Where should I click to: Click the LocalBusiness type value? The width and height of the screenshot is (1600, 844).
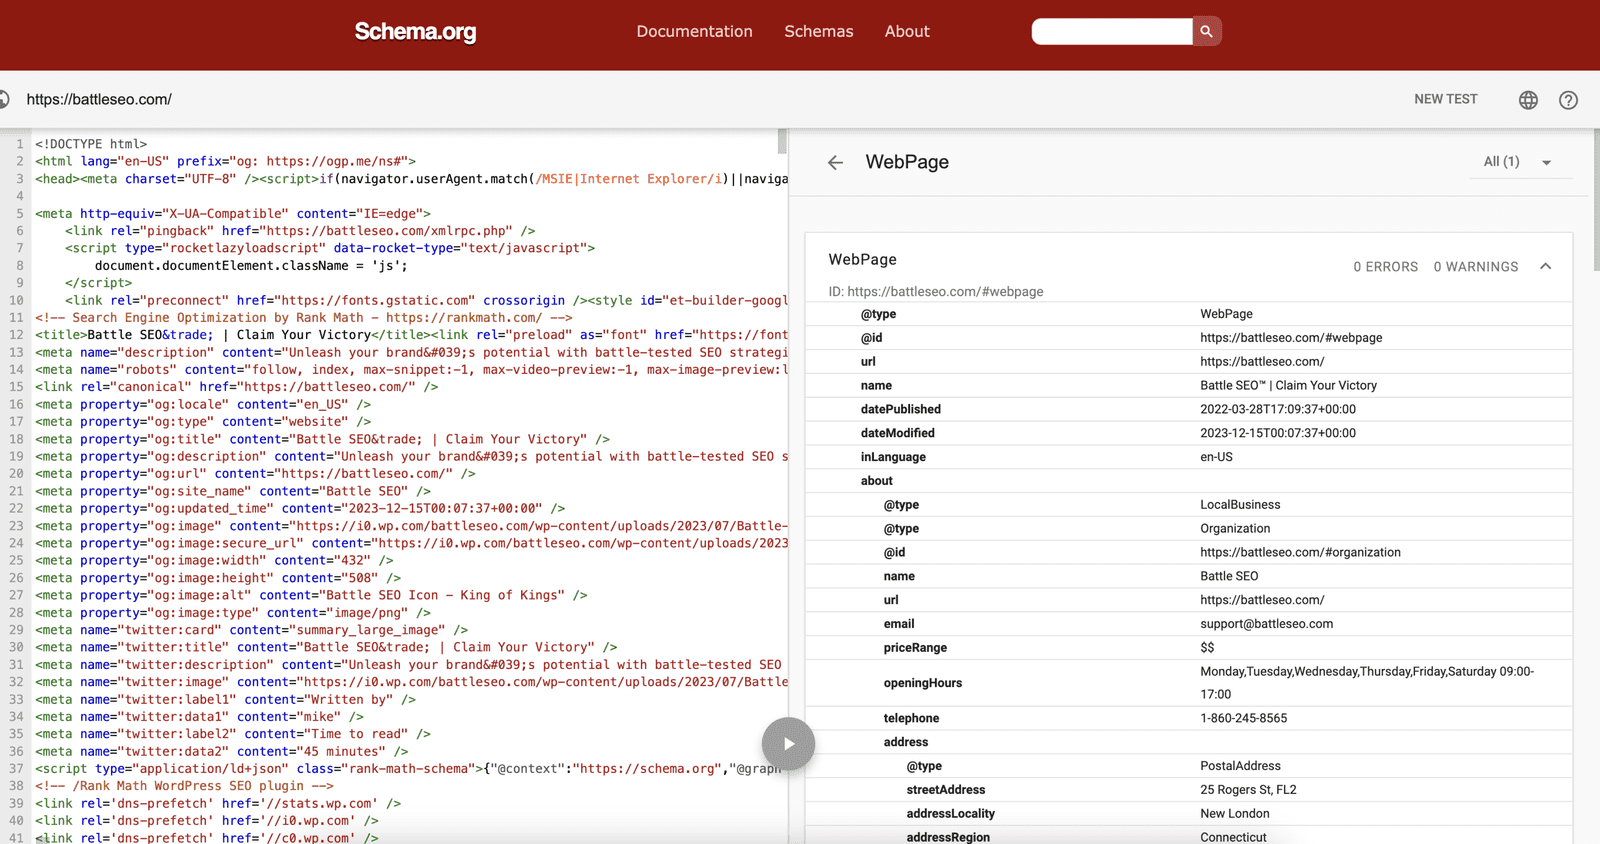[x=1240, y=505]
